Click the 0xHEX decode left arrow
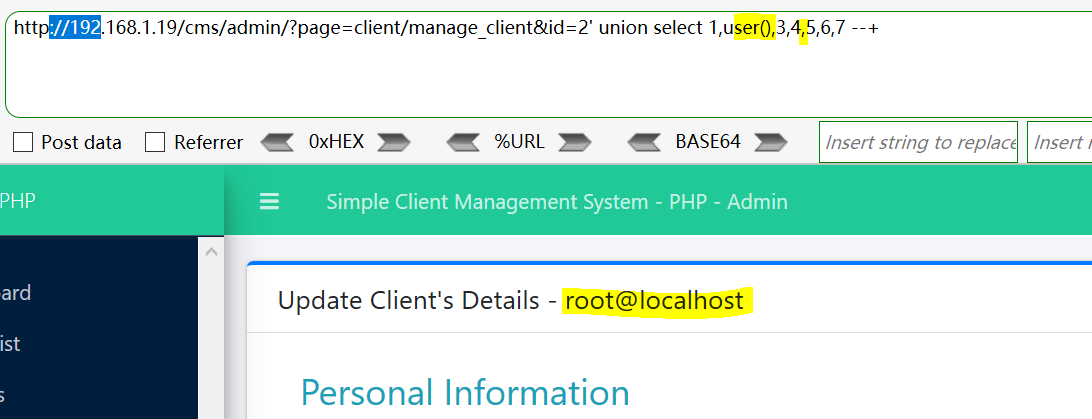Viewport: 1092px width, 419px height. [277, 143]
